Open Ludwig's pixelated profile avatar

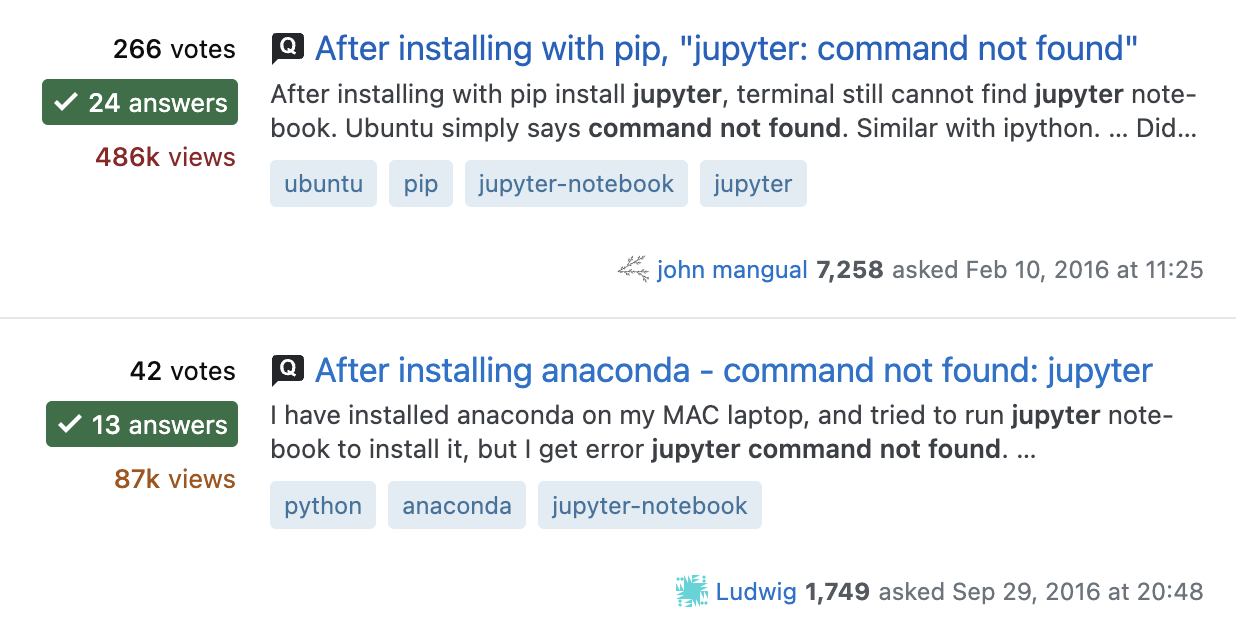coord(692,591)
